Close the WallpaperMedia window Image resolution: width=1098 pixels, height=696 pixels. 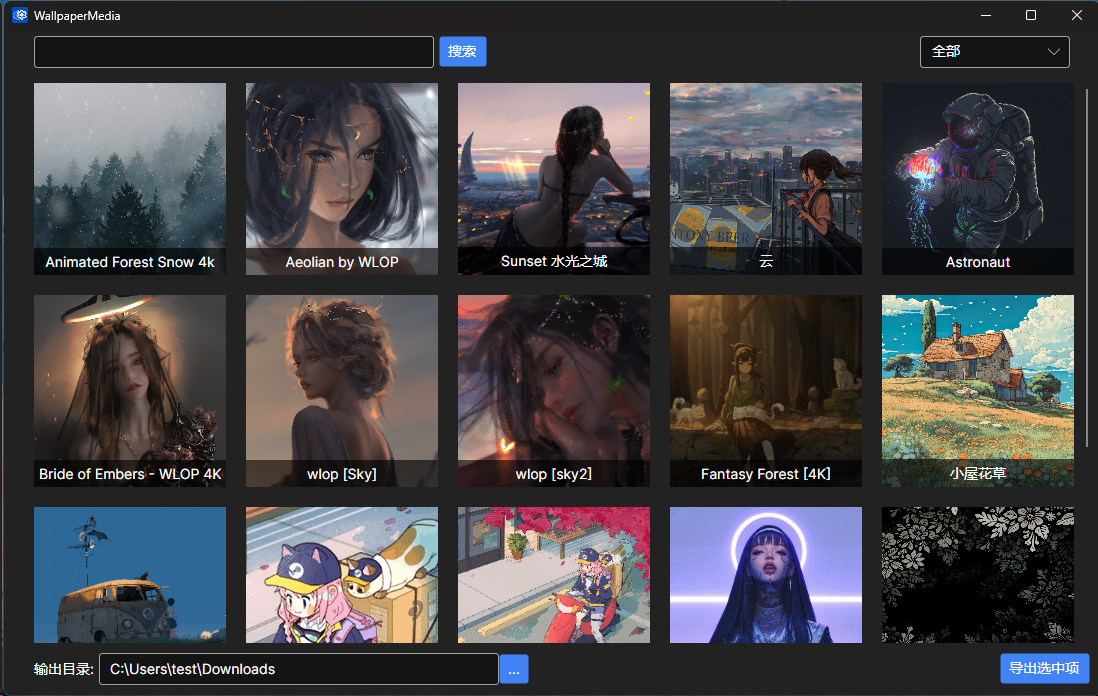[x=1076, y=15]
